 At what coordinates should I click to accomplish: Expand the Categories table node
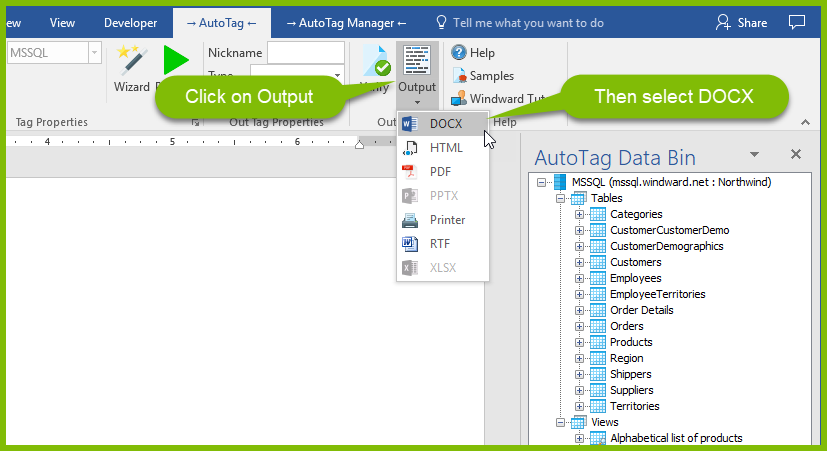coord(579,215)
